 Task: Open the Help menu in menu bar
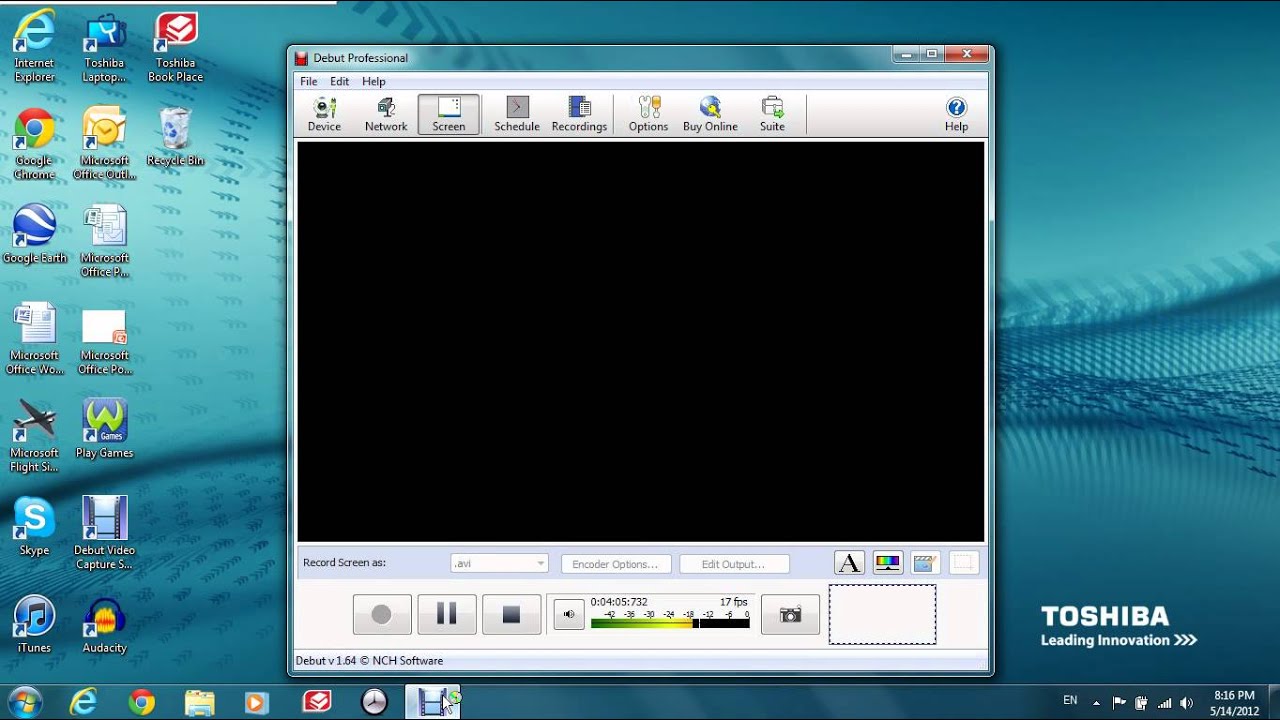coord(374,81)
